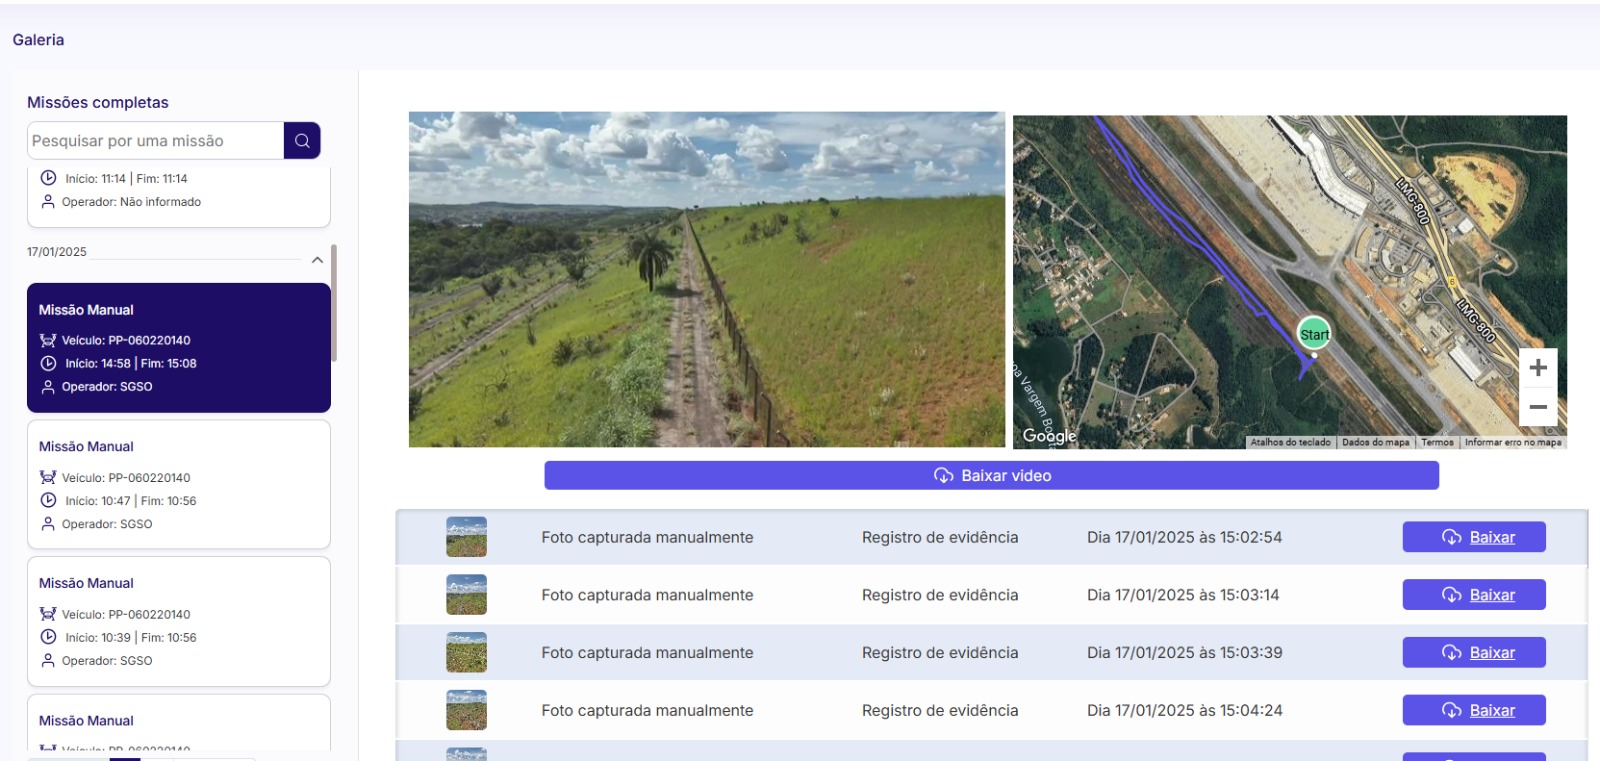Click Informar erro no mapa link
1600x761 pixels.
click(1512, 442)
